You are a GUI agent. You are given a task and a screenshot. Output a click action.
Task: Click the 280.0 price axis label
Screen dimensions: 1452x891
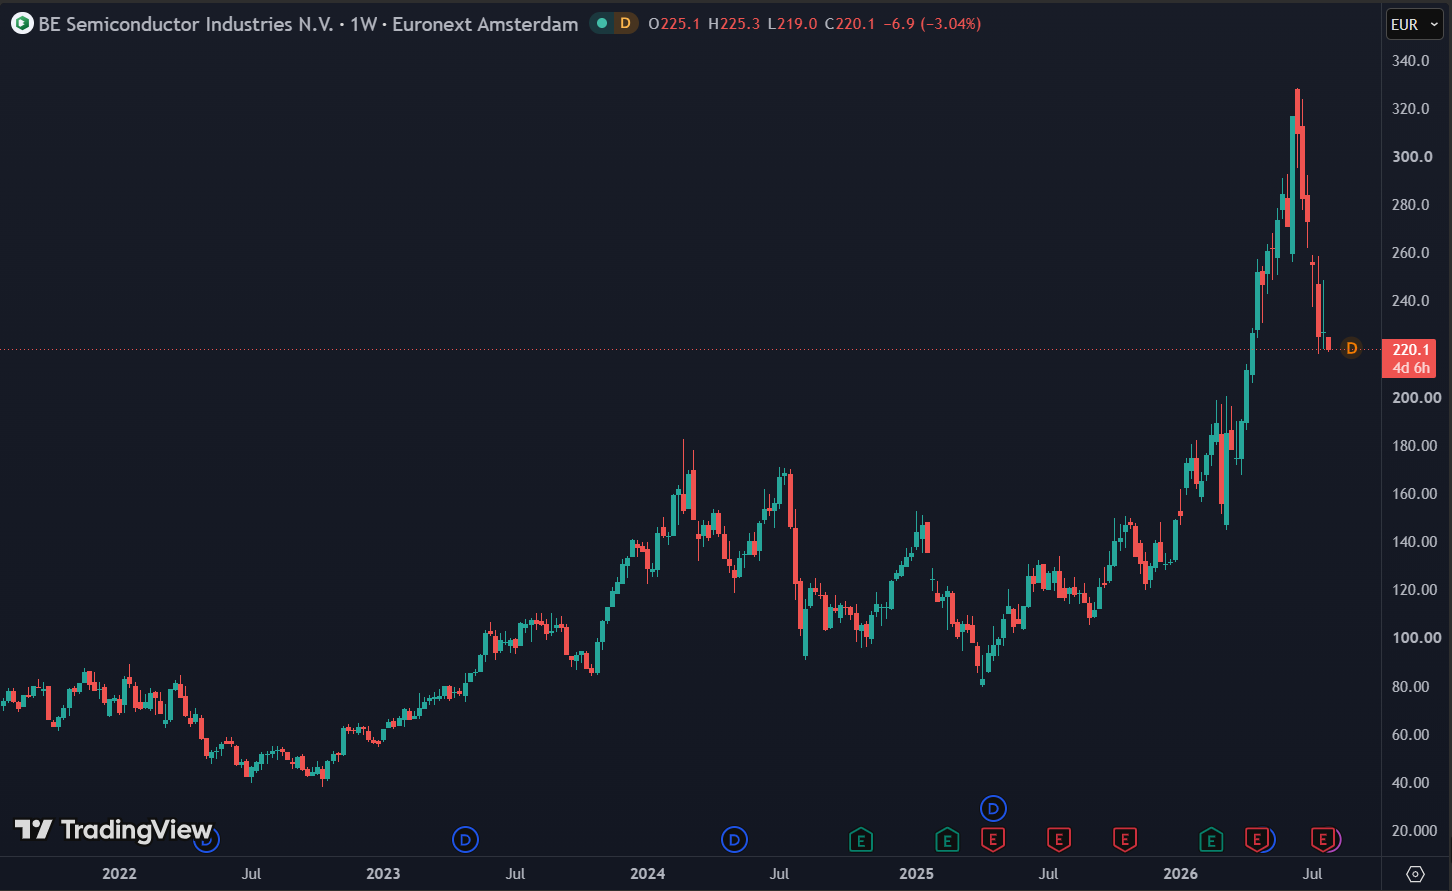point(1413,205)
